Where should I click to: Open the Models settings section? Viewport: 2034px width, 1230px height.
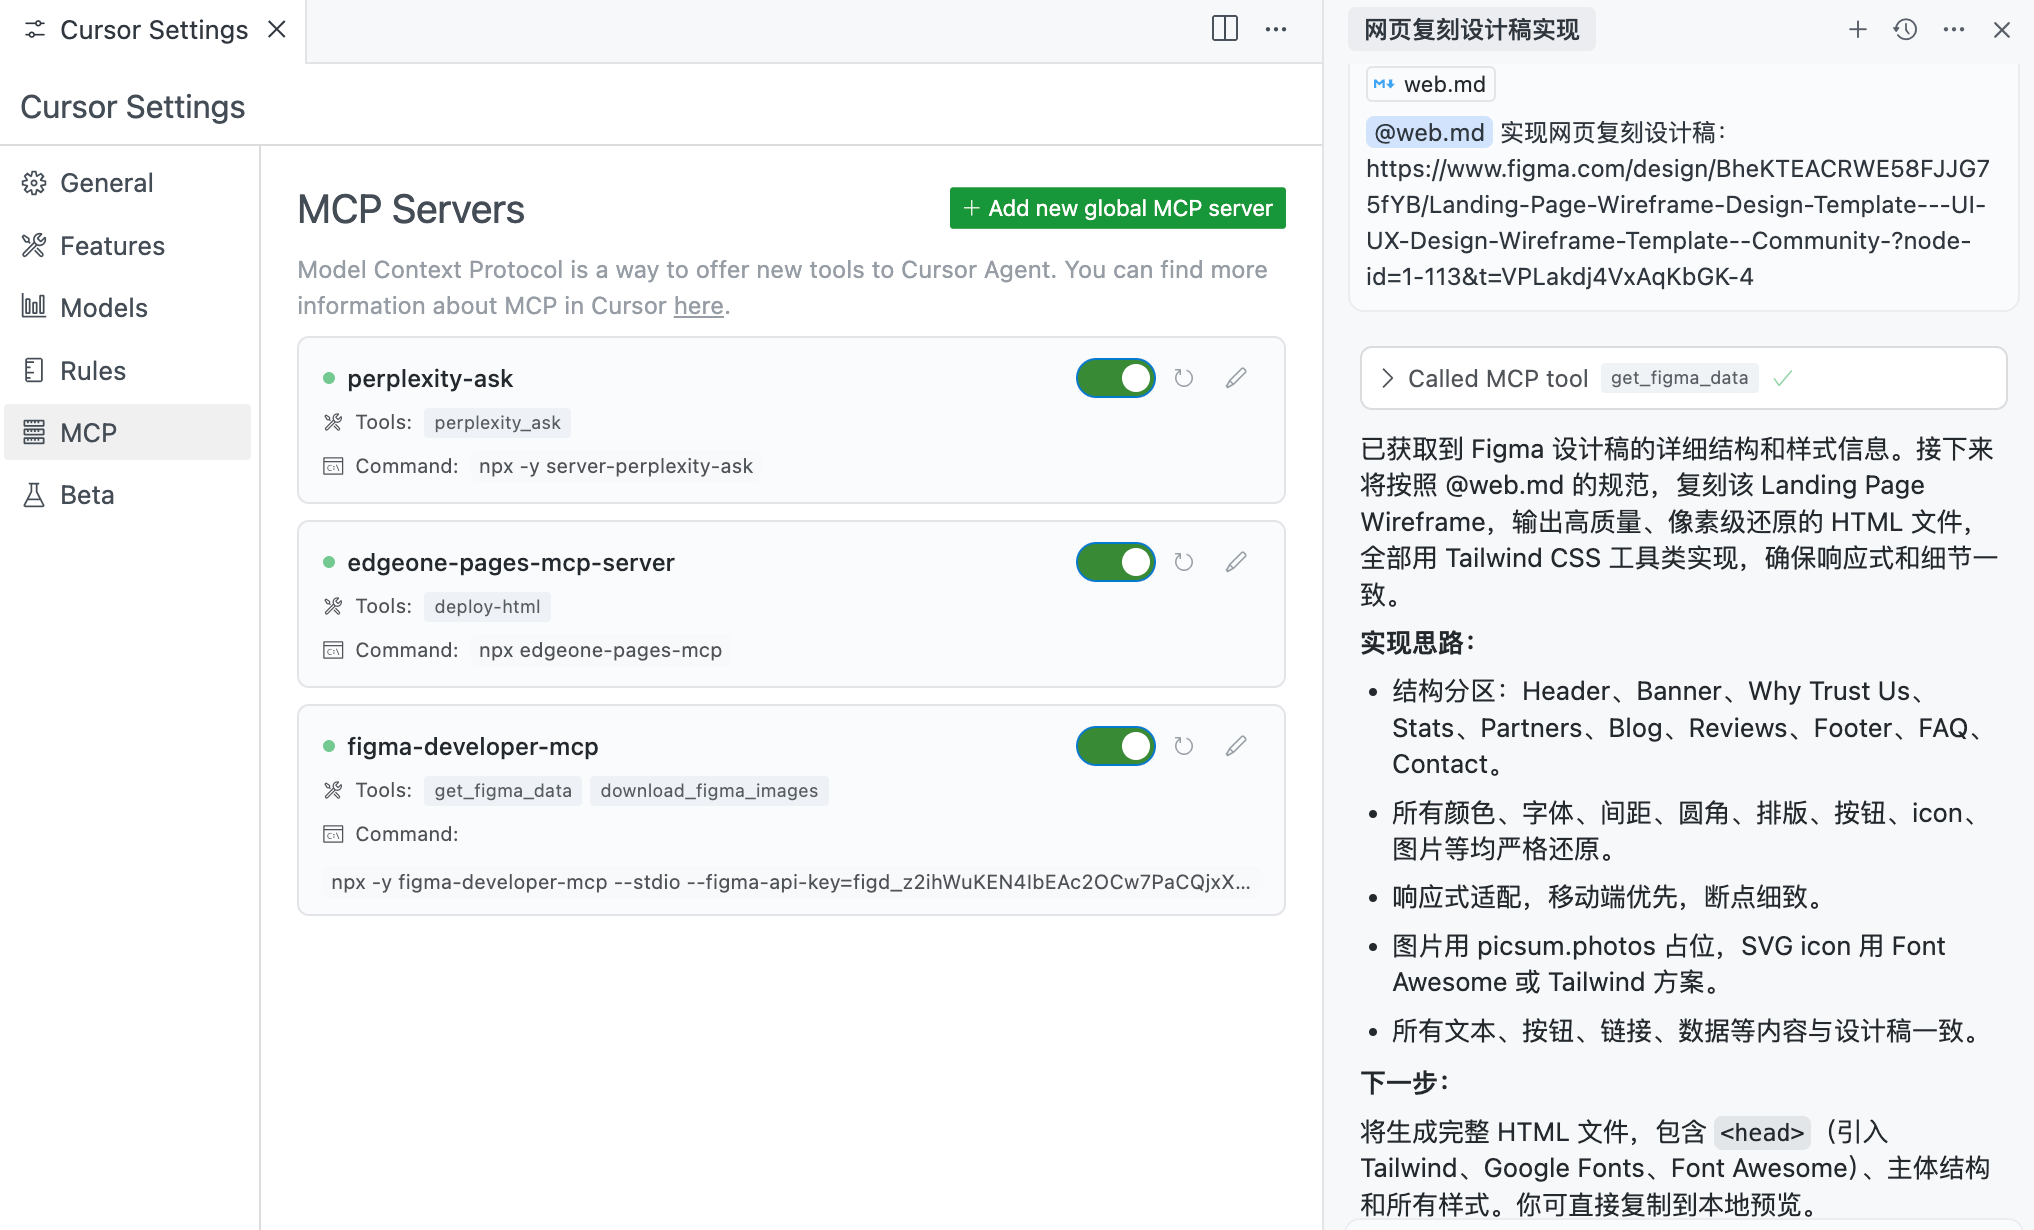(103, 308)
